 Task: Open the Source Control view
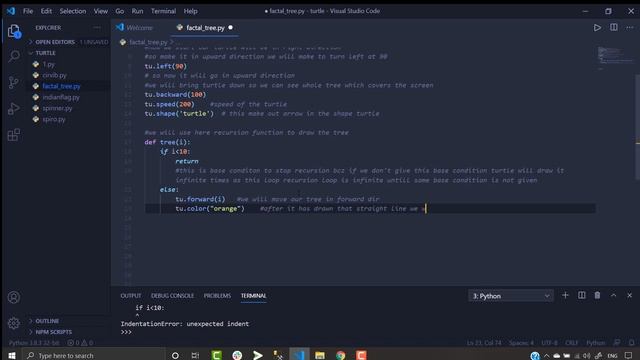point(13,82)
